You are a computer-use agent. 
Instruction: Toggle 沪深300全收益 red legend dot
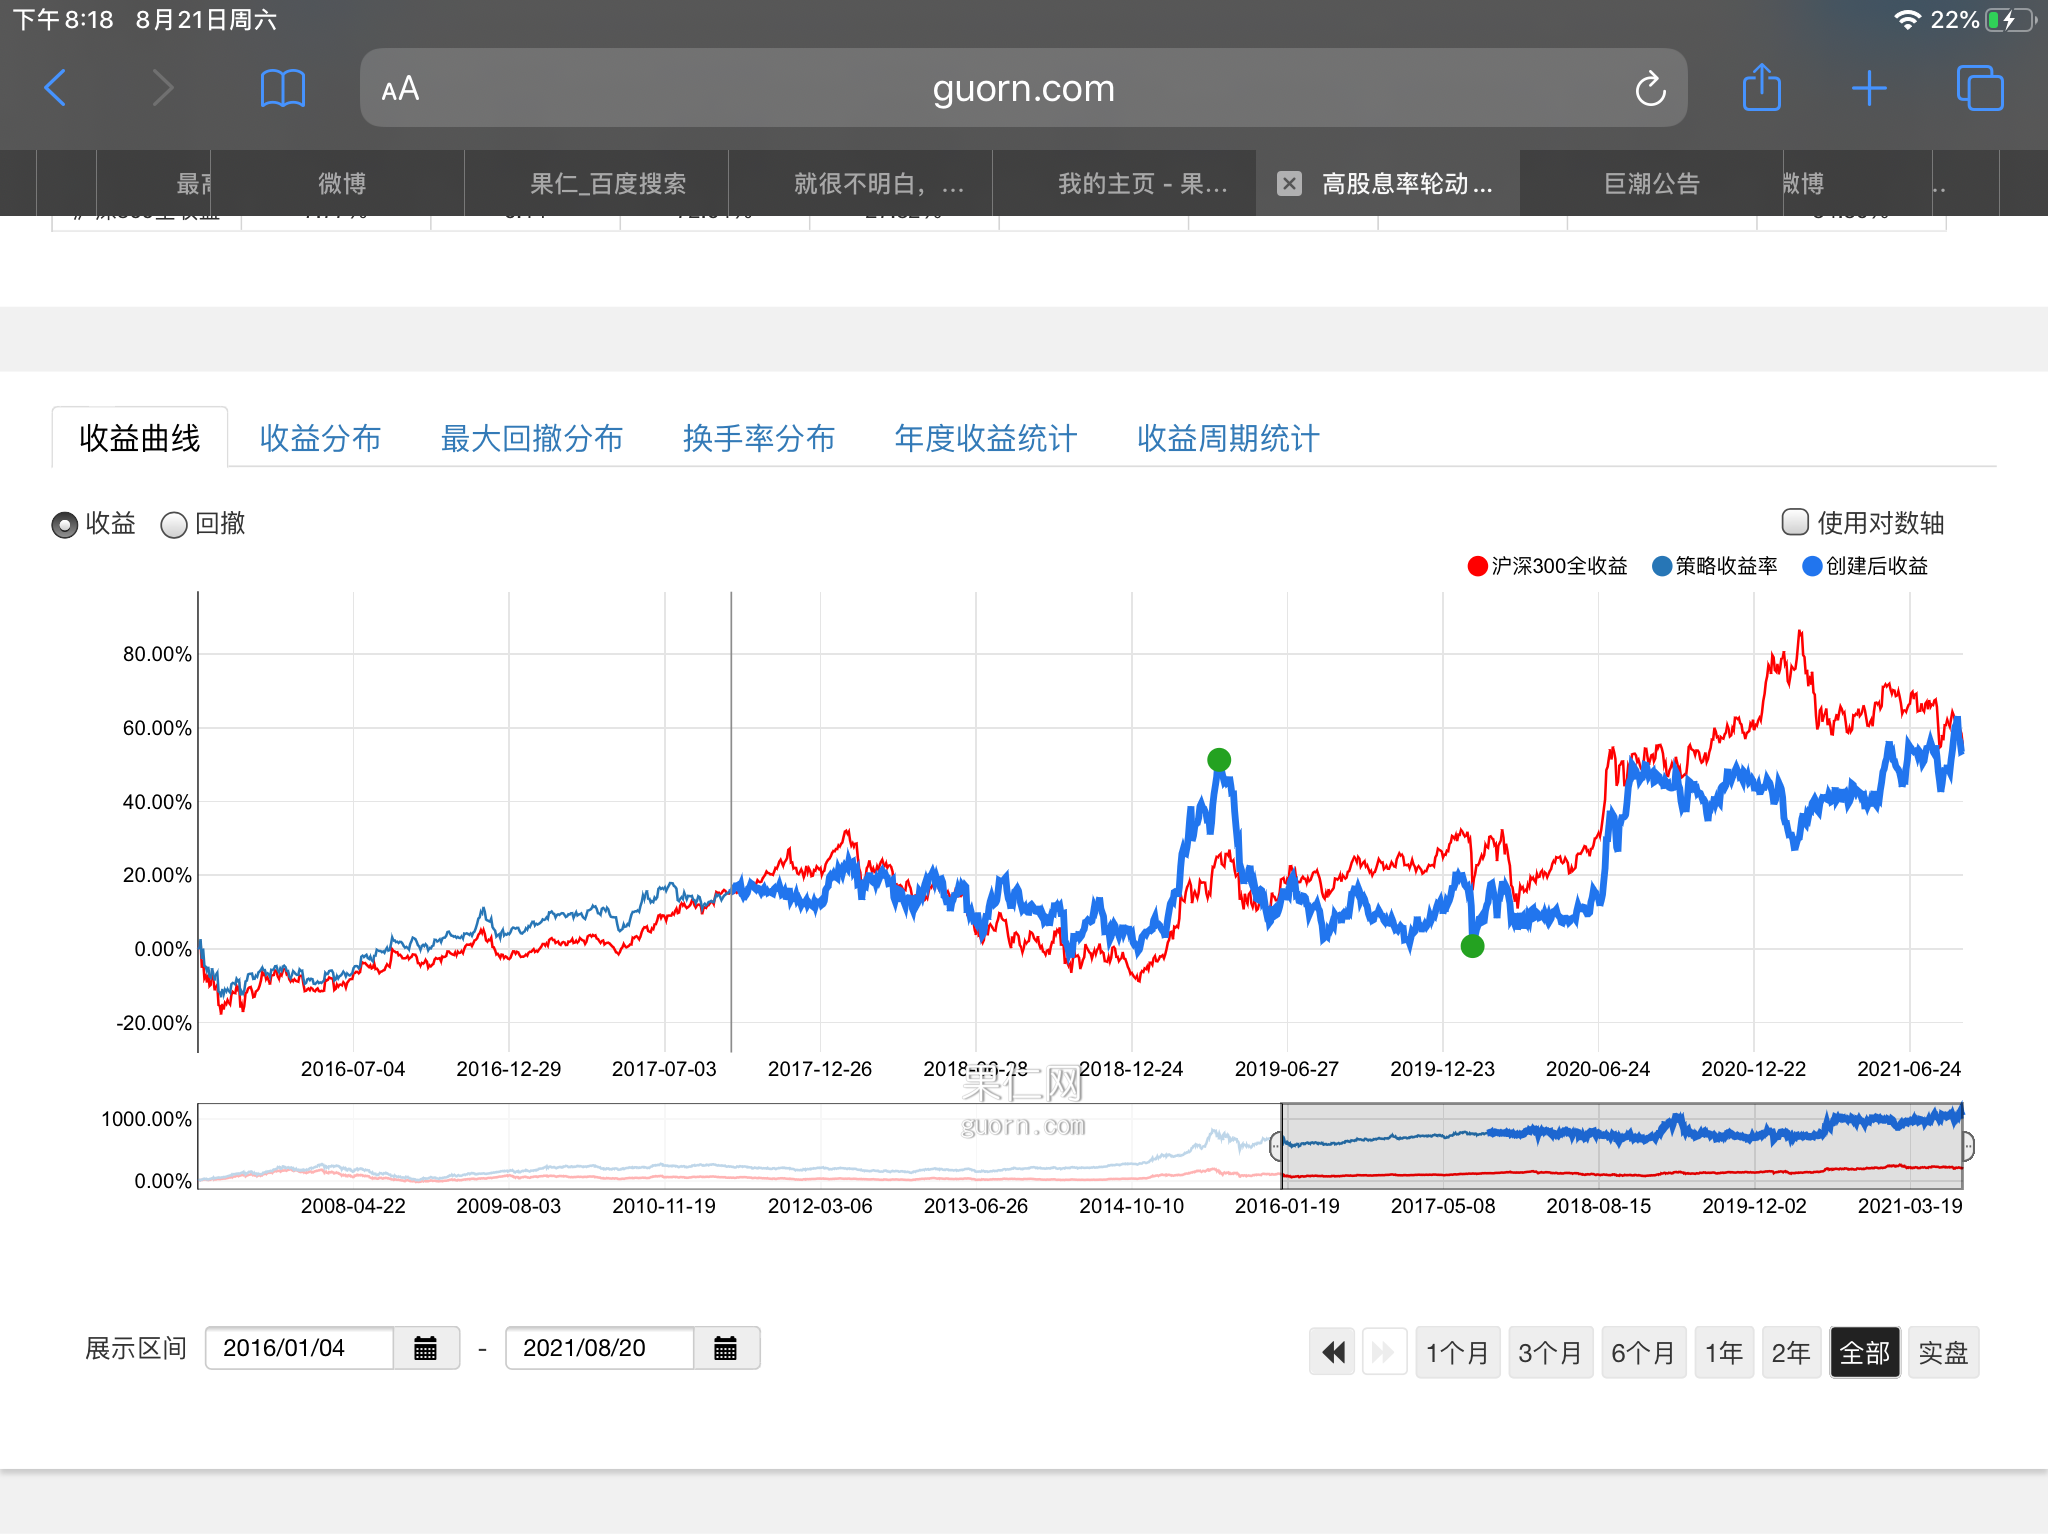point(1477,566)
